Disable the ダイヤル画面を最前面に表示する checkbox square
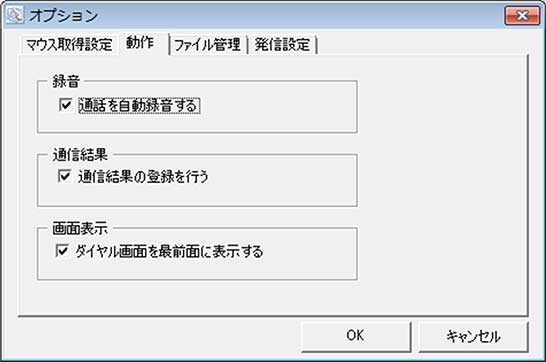Screen dimensions: 546x362 point(62,250)
